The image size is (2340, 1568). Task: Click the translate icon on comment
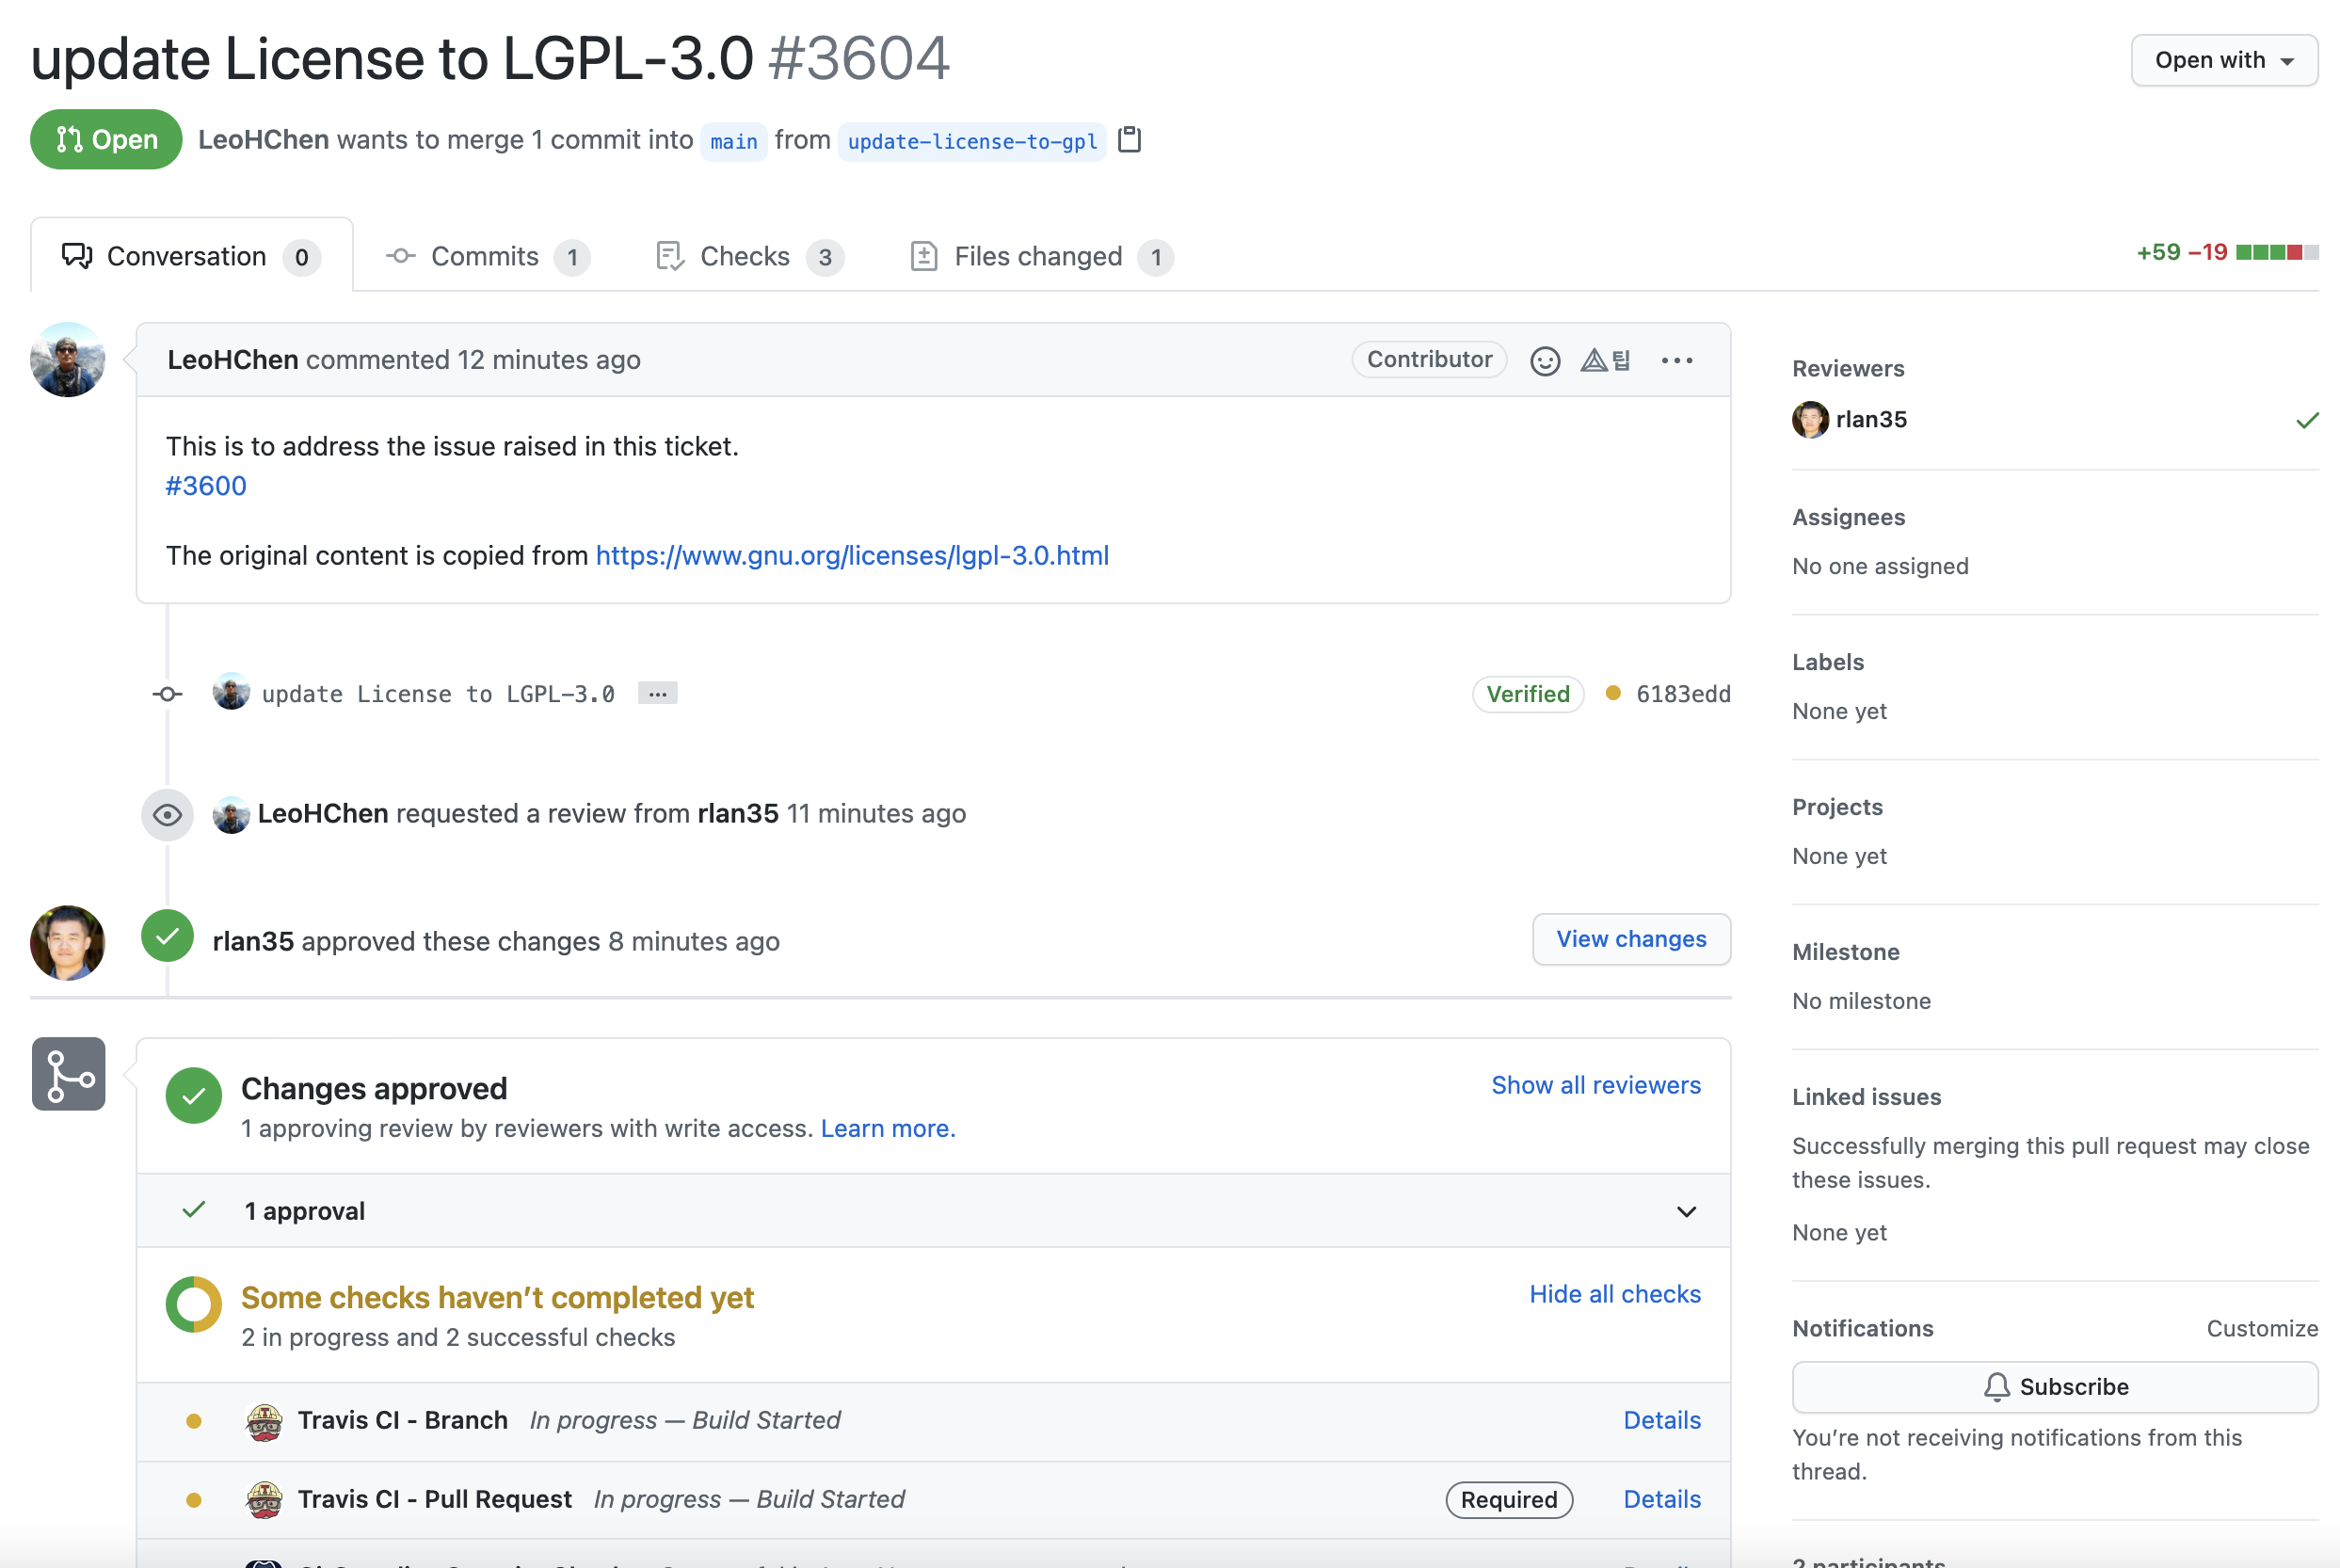click(1605, 360)
